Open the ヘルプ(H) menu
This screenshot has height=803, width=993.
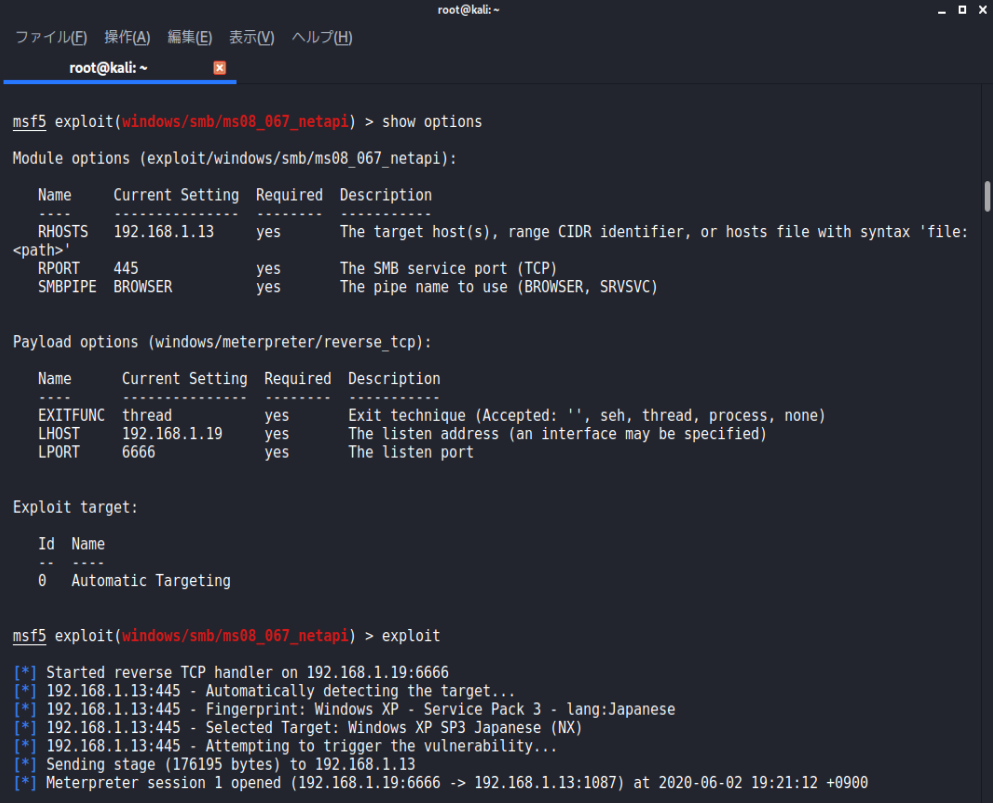point(322,37)
